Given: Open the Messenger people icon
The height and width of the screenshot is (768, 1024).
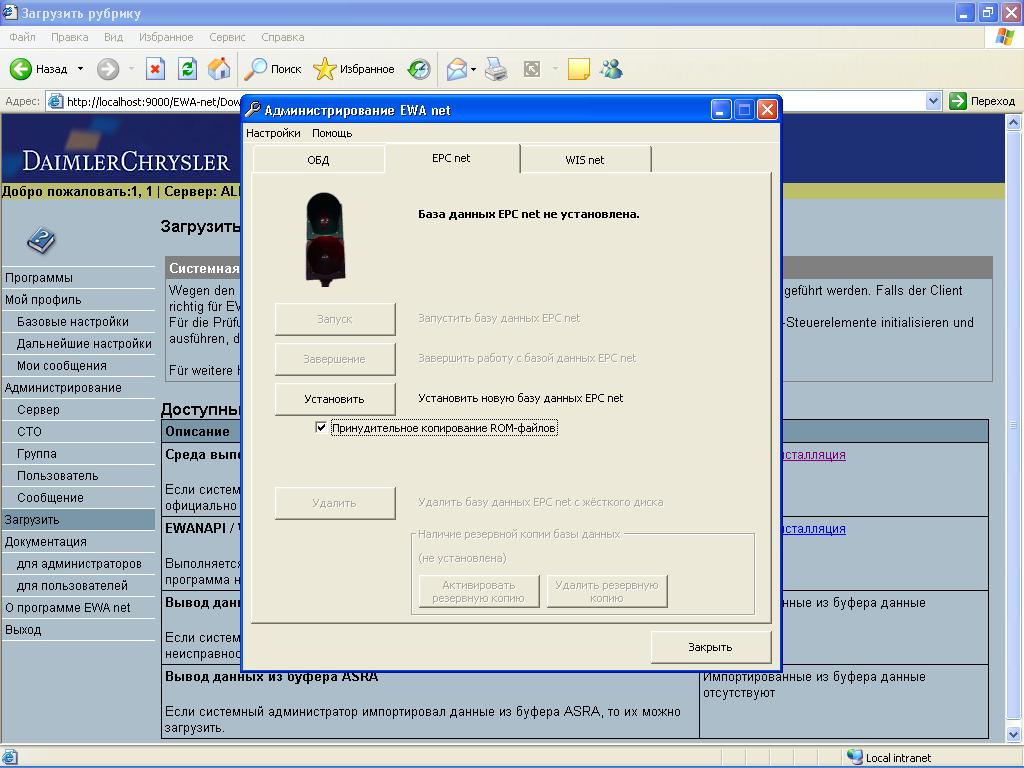Looking at the screenshot, I should pos(612,69).
